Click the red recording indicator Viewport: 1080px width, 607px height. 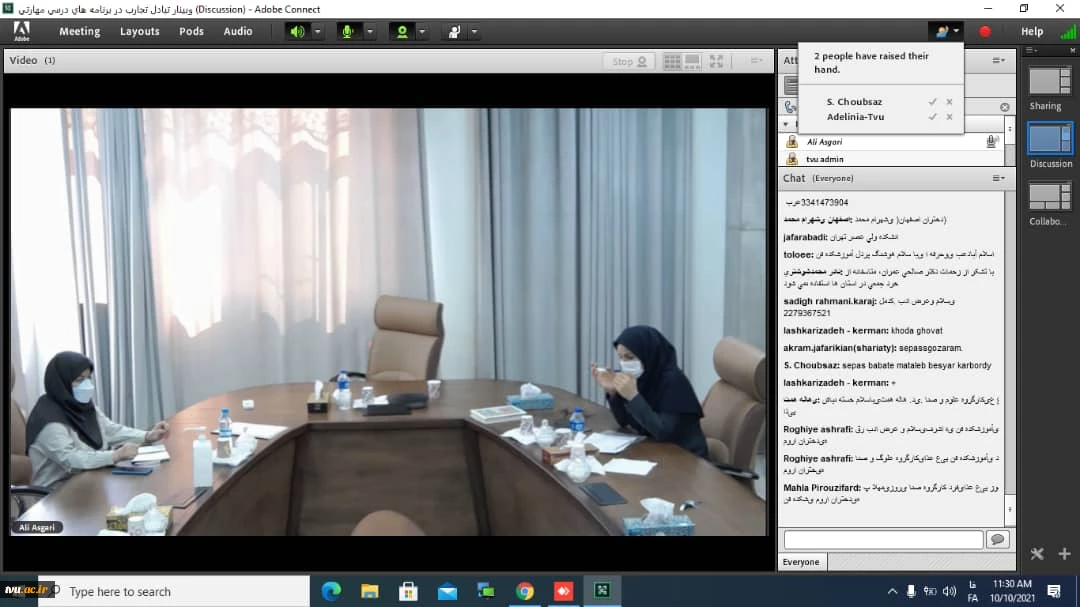point(985,31)
